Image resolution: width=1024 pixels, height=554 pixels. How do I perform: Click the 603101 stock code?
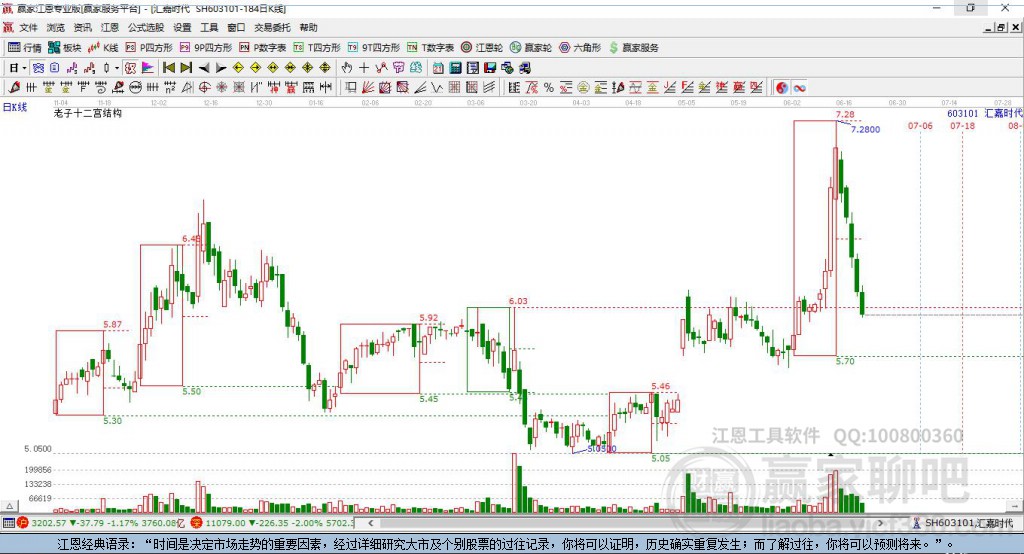[x=963, y=114]
